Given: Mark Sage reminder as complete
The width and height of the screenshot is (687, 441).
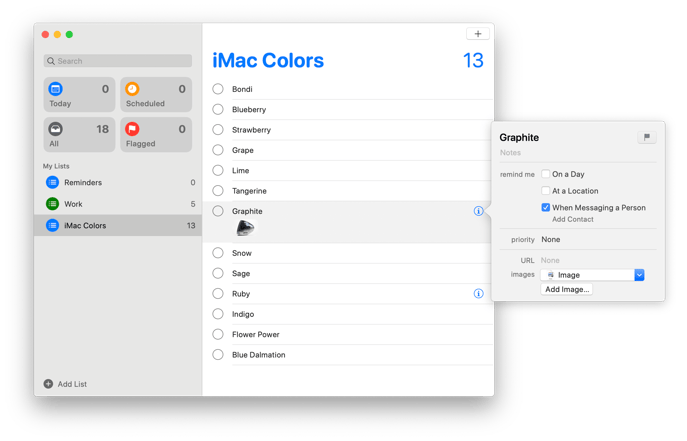Looking at the screenshot, I should pos(218,273).
